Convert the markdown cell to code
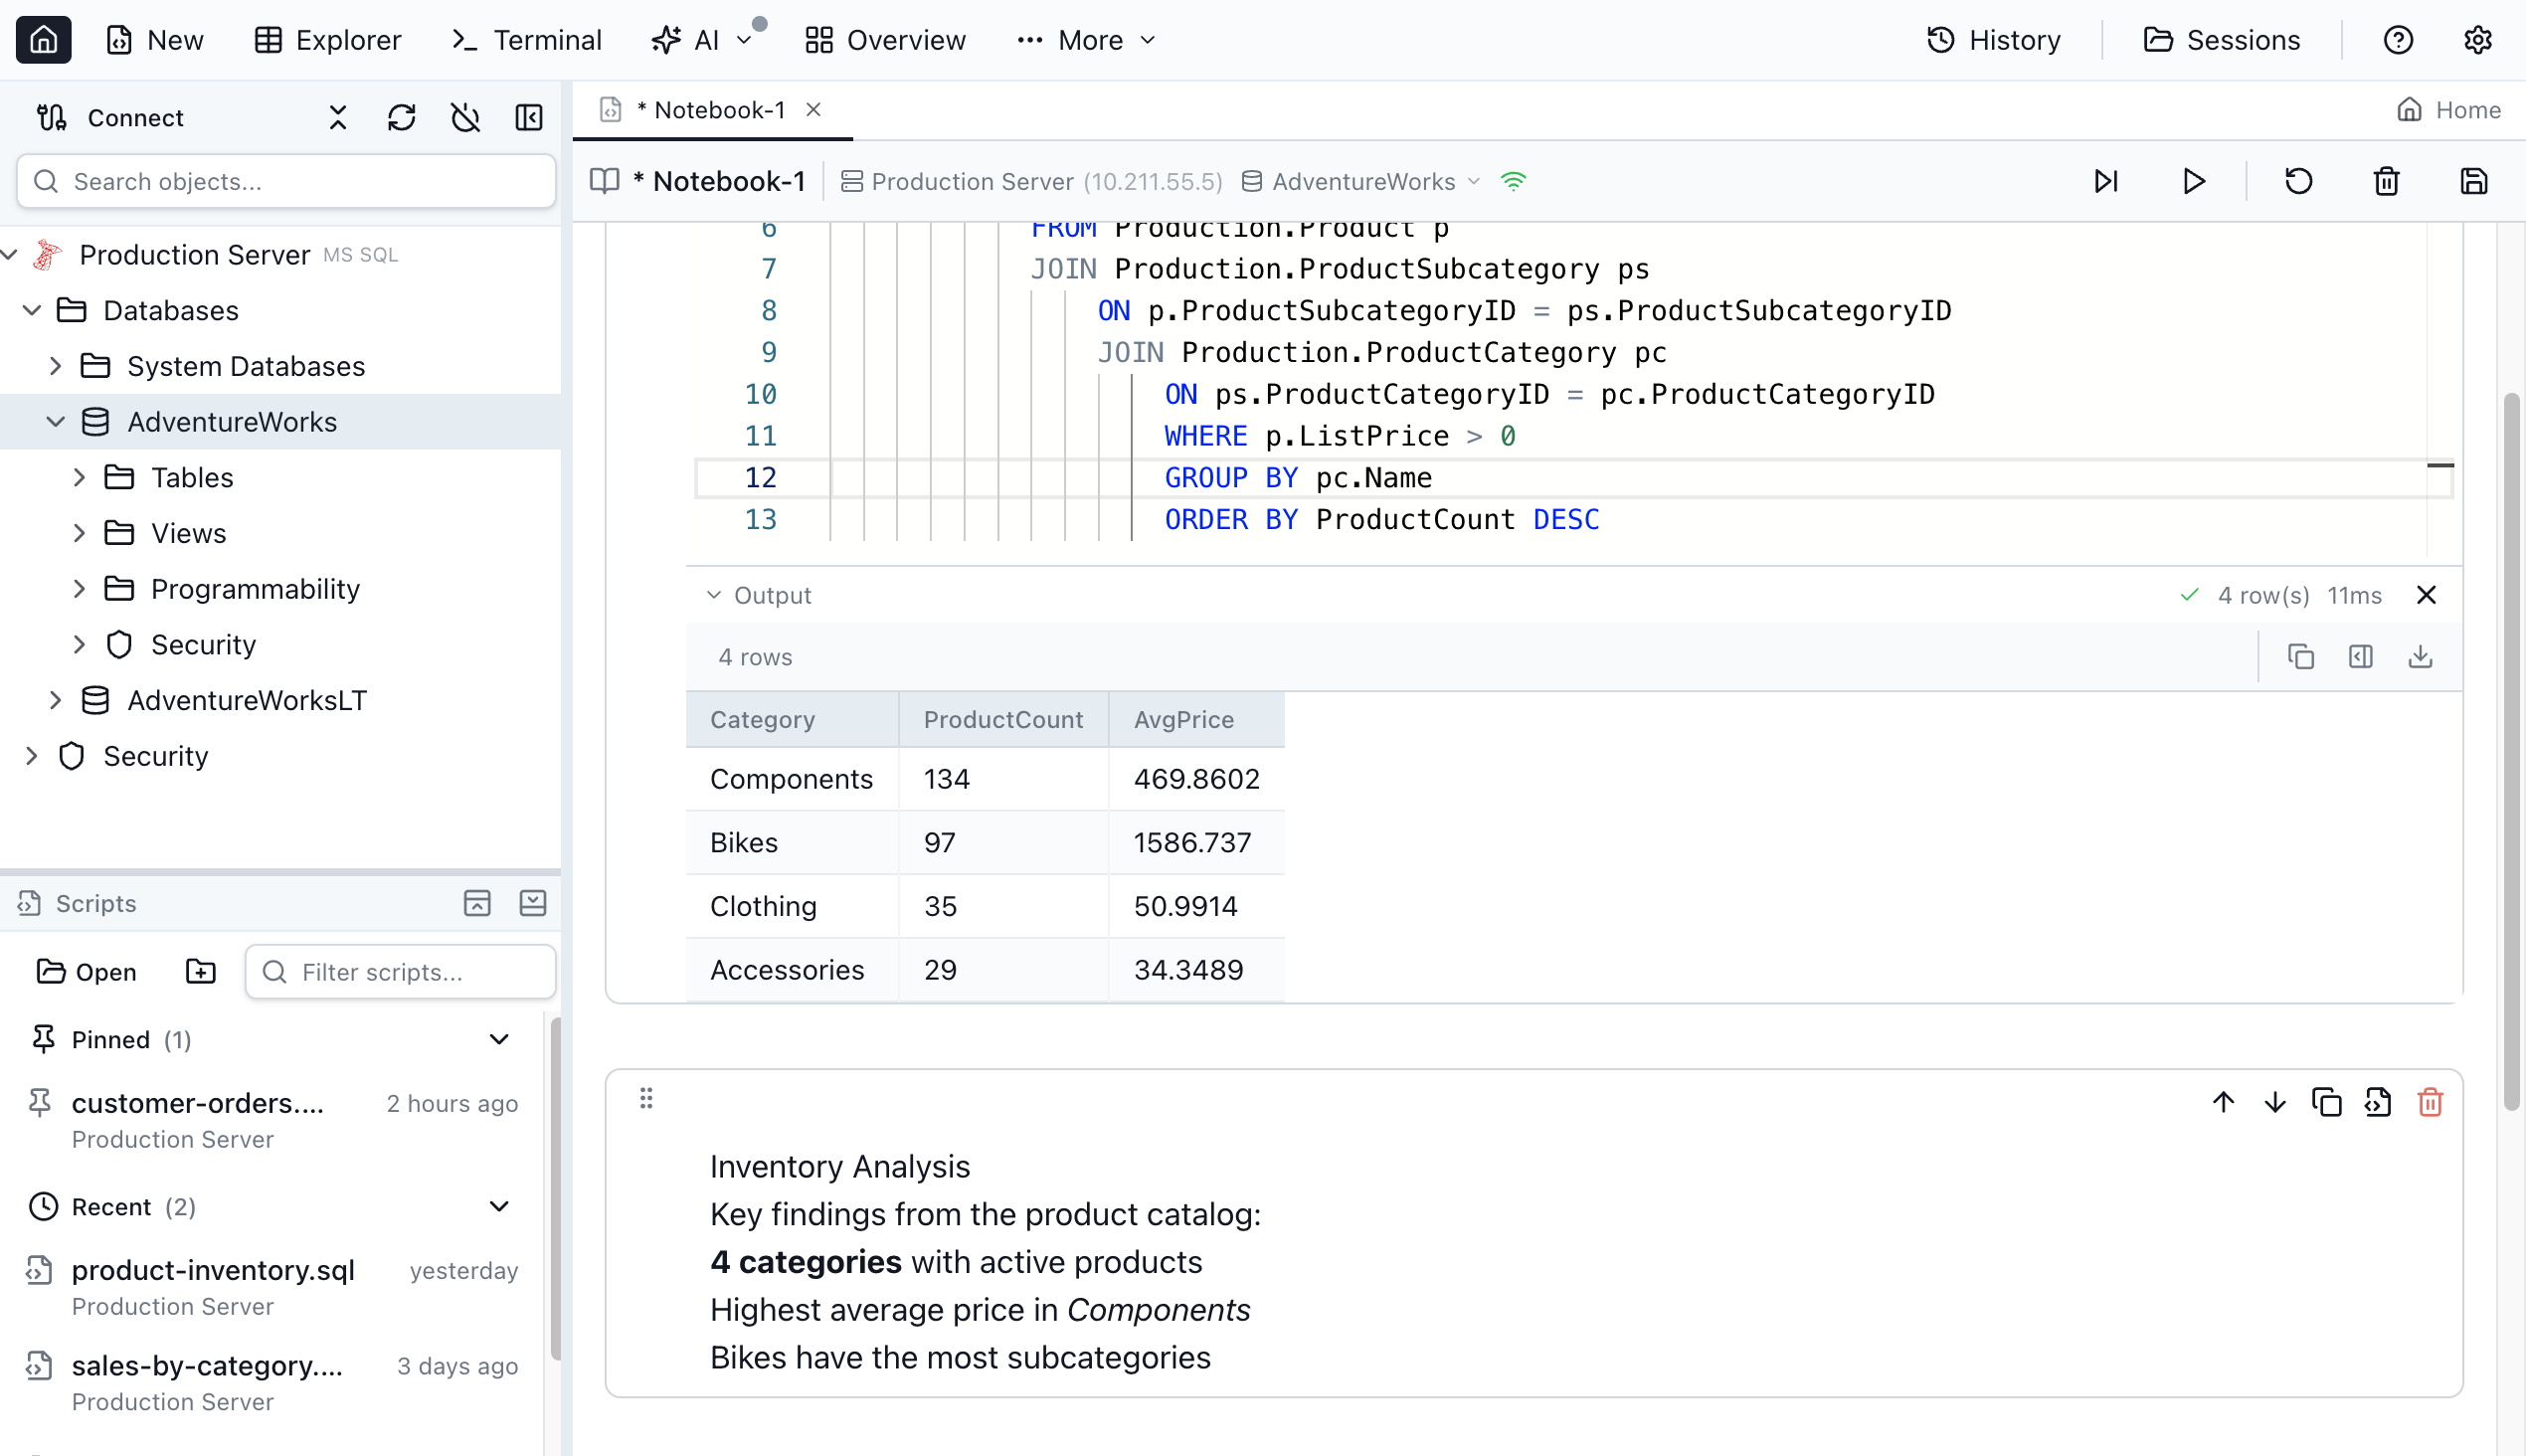 [2378, 1101]
